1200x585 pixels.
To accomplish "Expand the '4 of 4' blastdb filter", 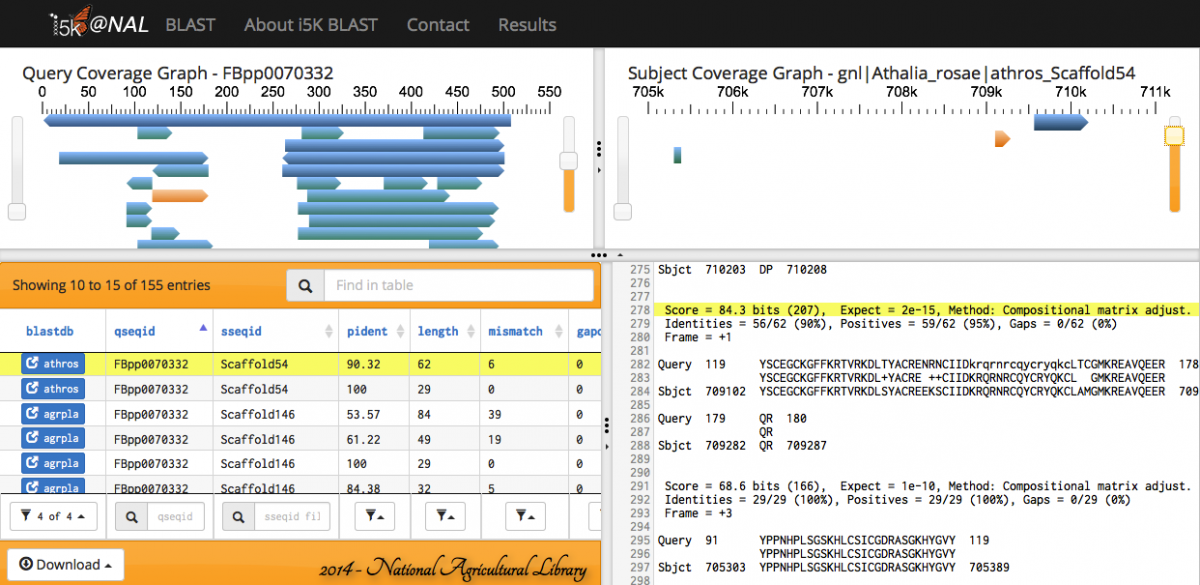I will coord(53,517).
